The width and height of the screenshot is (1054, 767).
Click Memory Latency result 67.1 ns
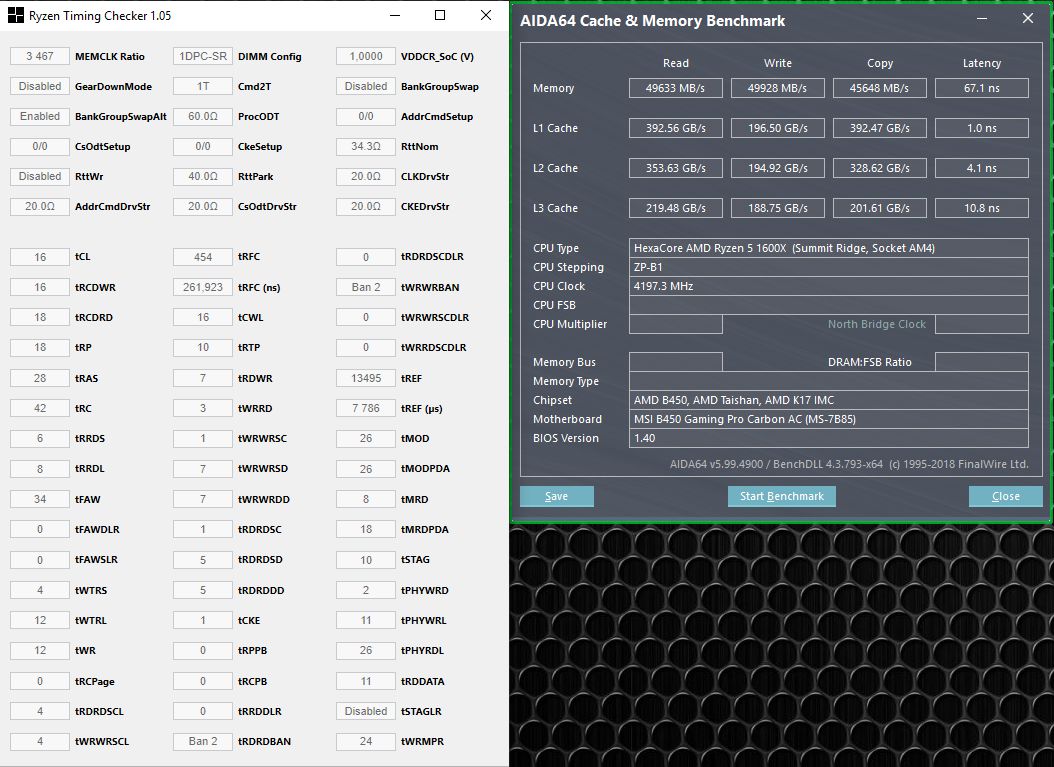982,88
